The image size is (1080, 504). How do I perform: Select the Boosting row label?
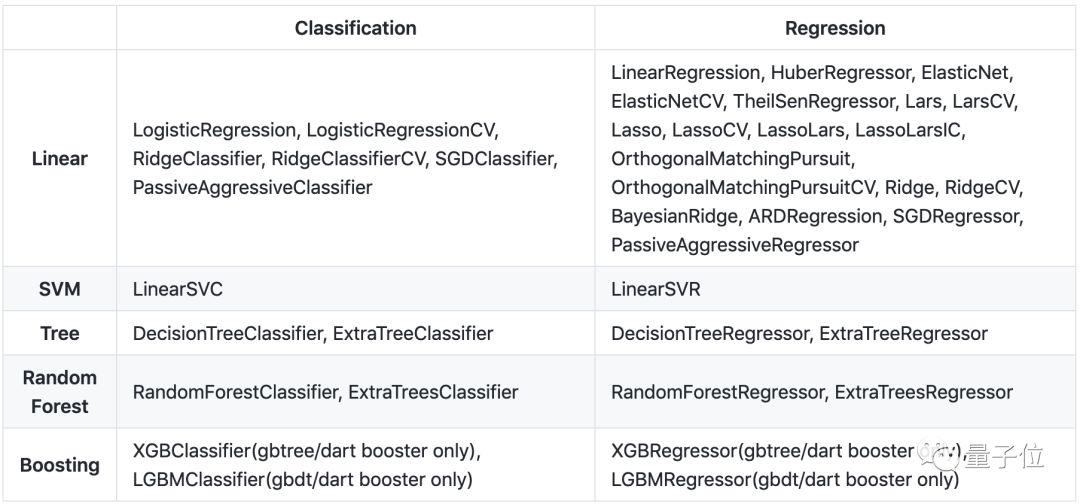(60, 465)
